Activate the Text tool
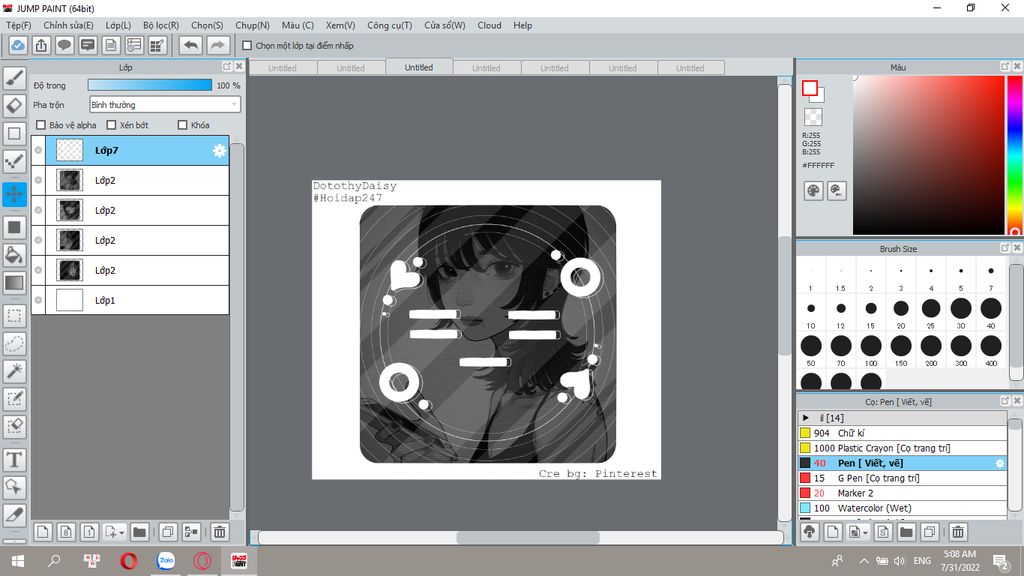1024x576 pixels. 14,460
